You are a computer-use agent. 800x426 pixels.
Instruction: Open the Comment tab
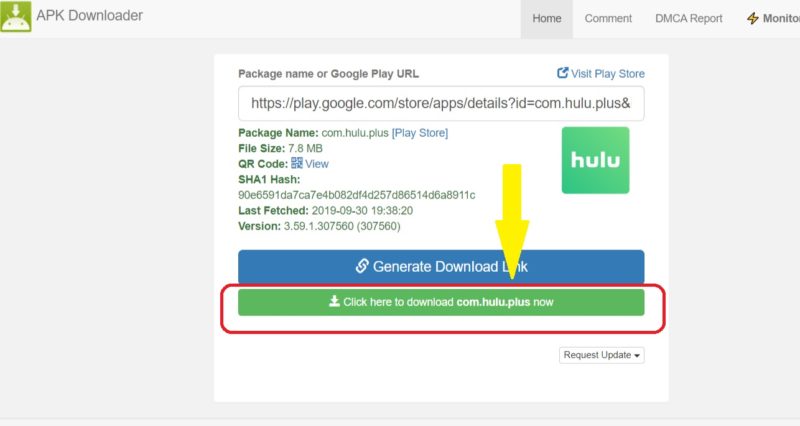point(608,18)
